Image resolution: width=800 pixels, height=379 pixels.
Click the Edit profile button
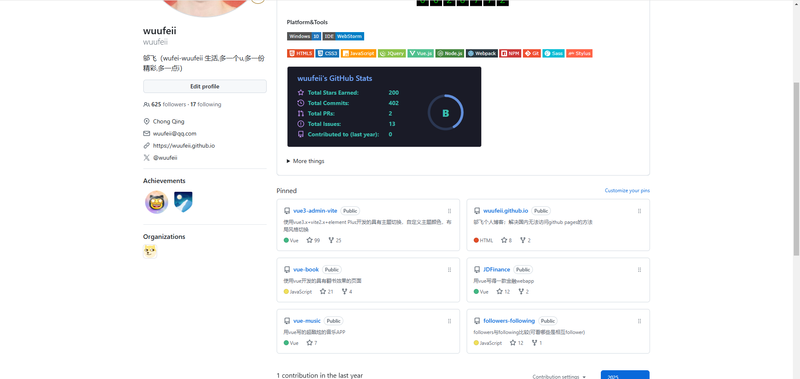(205, 86)
